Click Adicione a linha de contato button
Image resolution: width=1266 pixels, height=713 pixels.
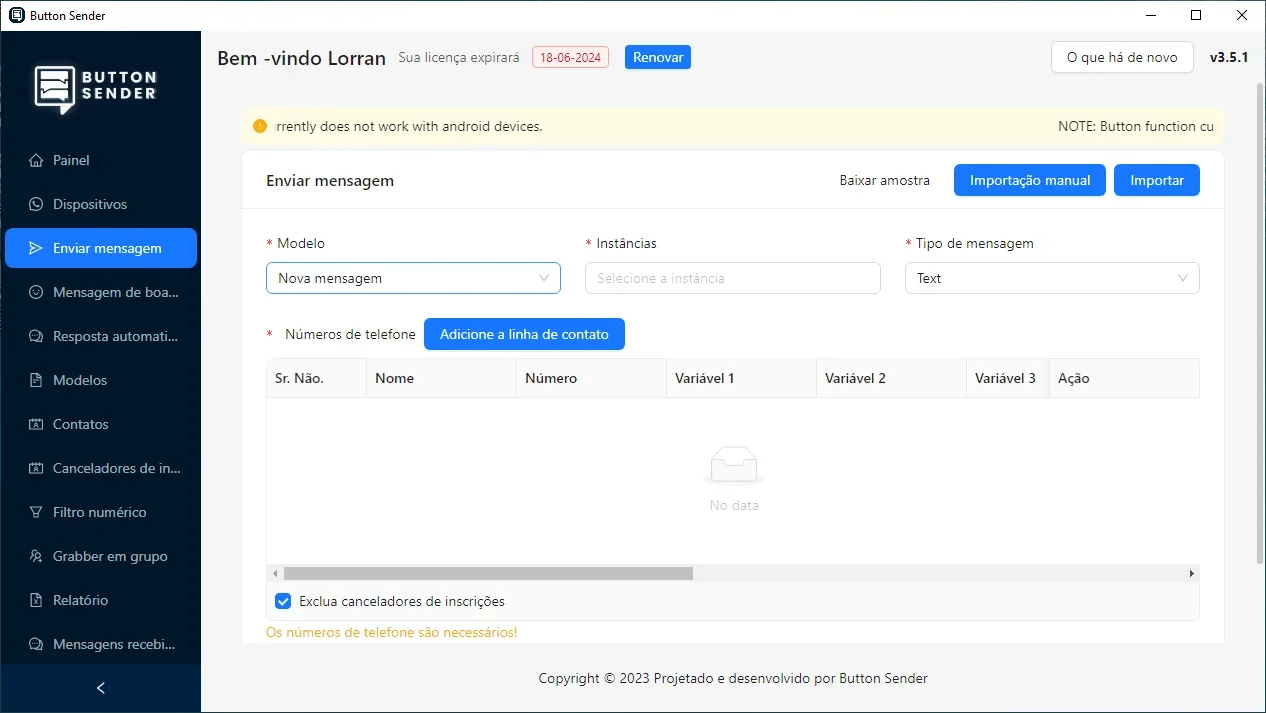(524, 334)
